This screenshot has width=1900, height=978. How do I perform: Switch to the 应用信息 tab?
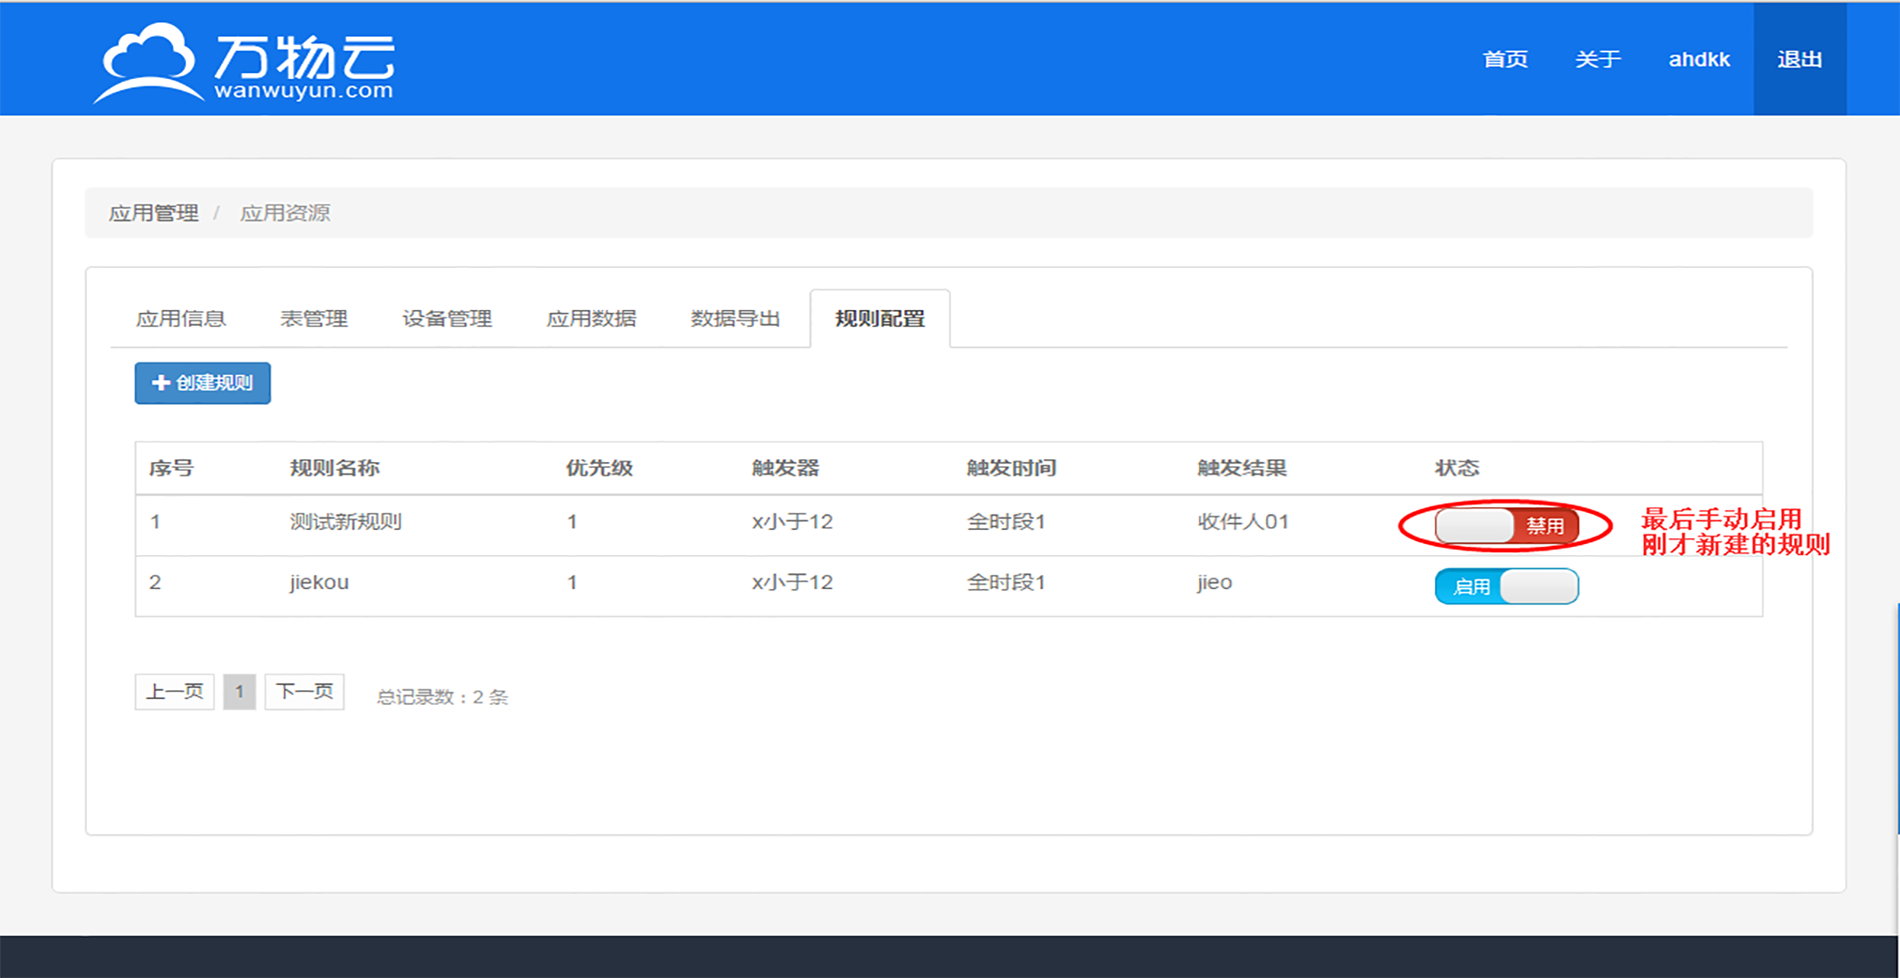[x=181, y=319]
